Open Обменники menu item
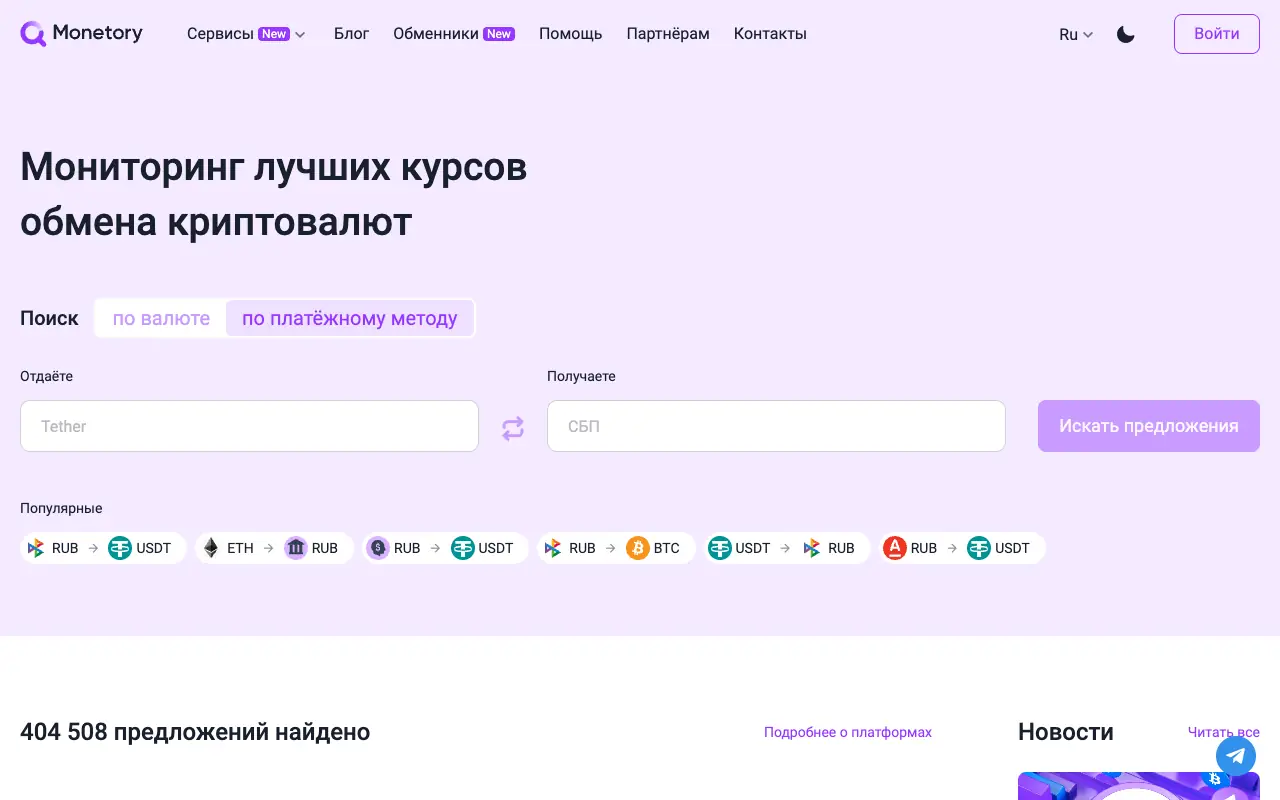 tap(454, 34)
